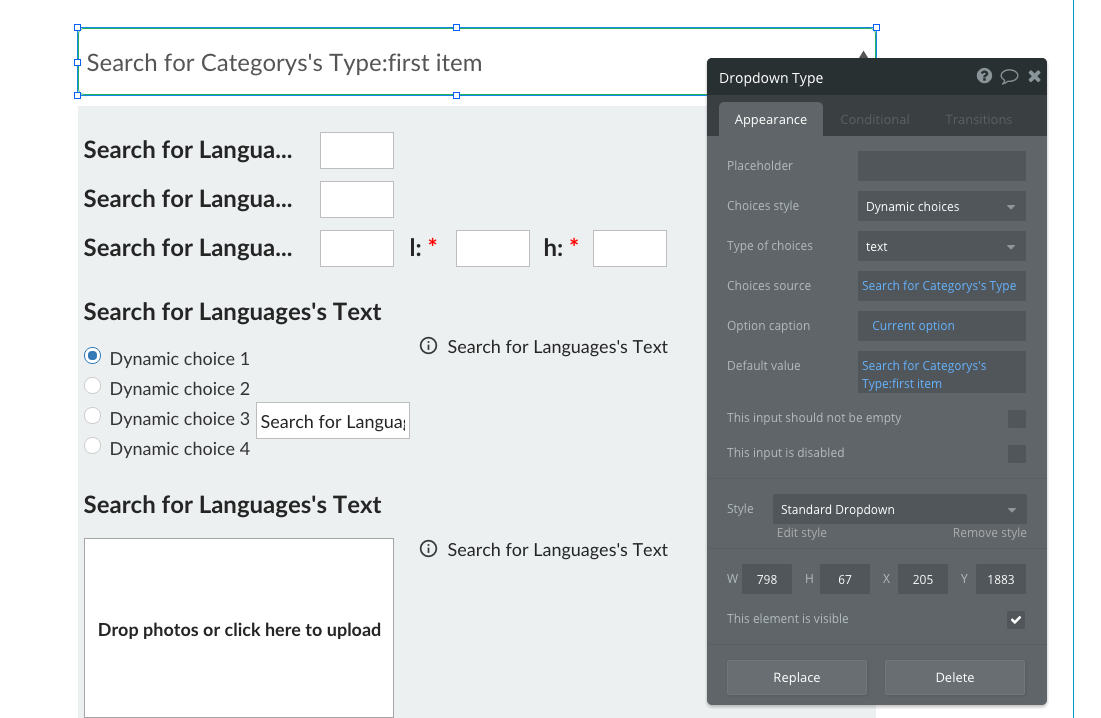This screenshot has width=1101, height=718.
Task: Click the Delete button
Action: [x=954, y=677]
